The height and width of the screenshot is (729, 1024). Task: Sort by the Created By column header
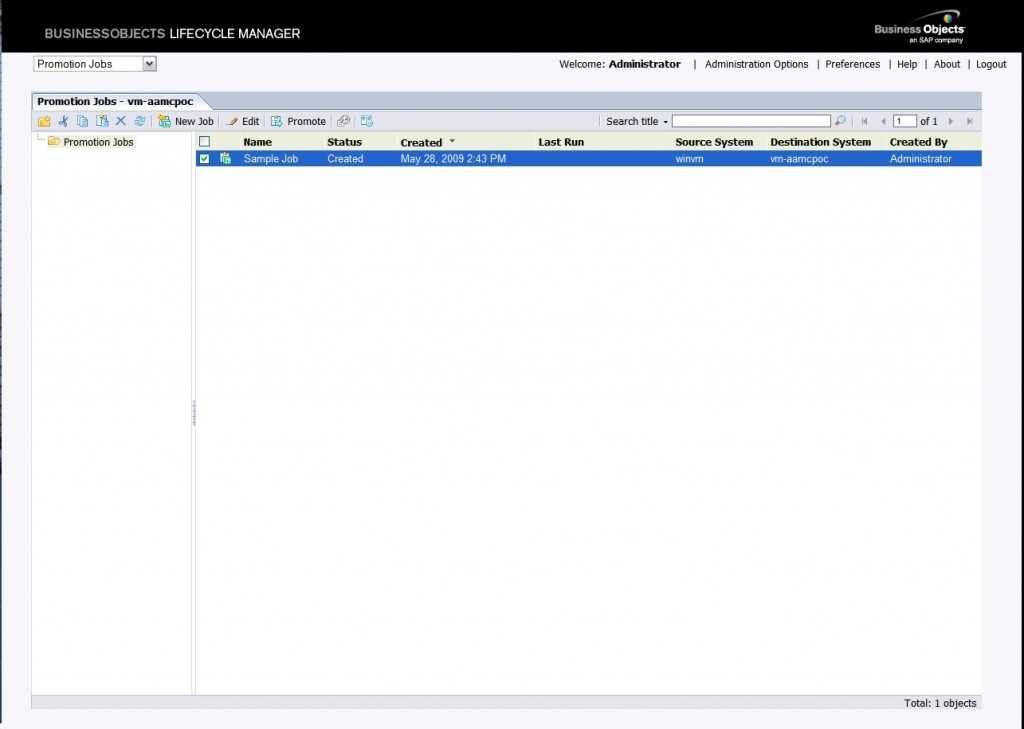pyautogui.click(x=918, y=142)
